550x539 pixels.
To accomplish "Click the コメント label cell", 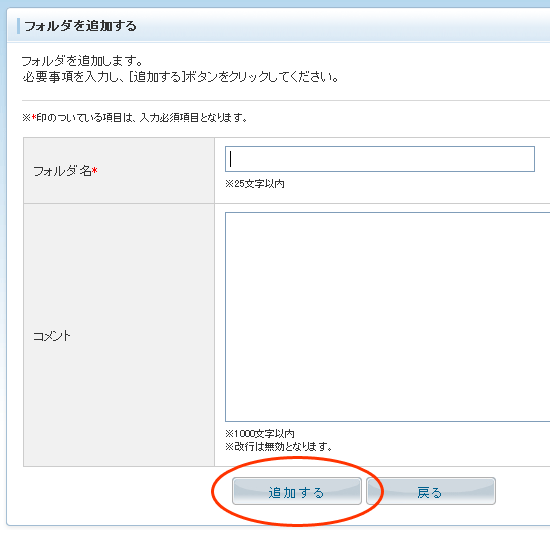I will tap(119, 335).
